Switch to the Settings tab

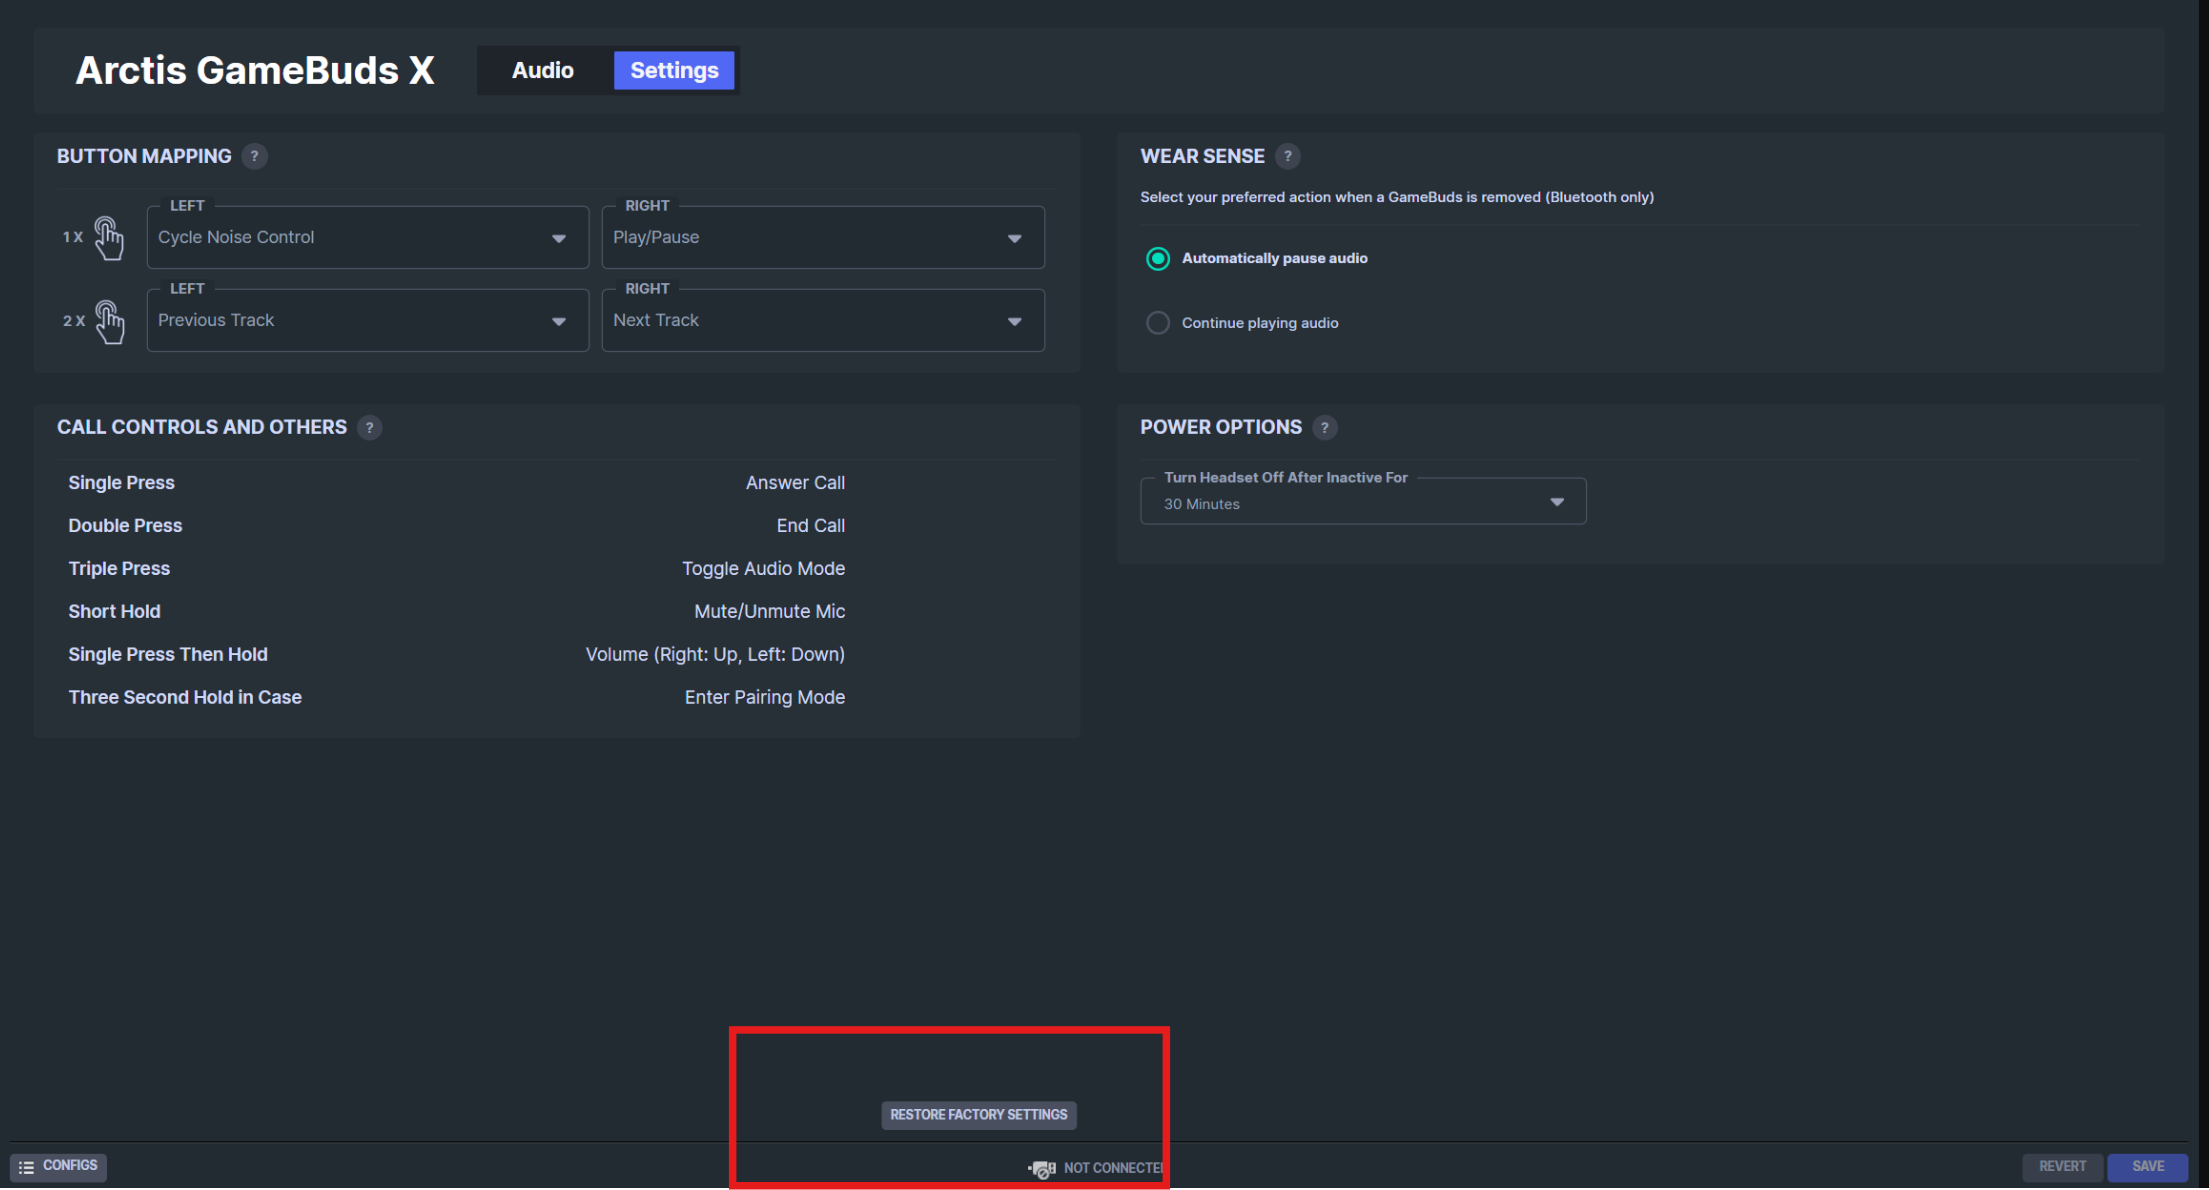(x=674, y=71)
